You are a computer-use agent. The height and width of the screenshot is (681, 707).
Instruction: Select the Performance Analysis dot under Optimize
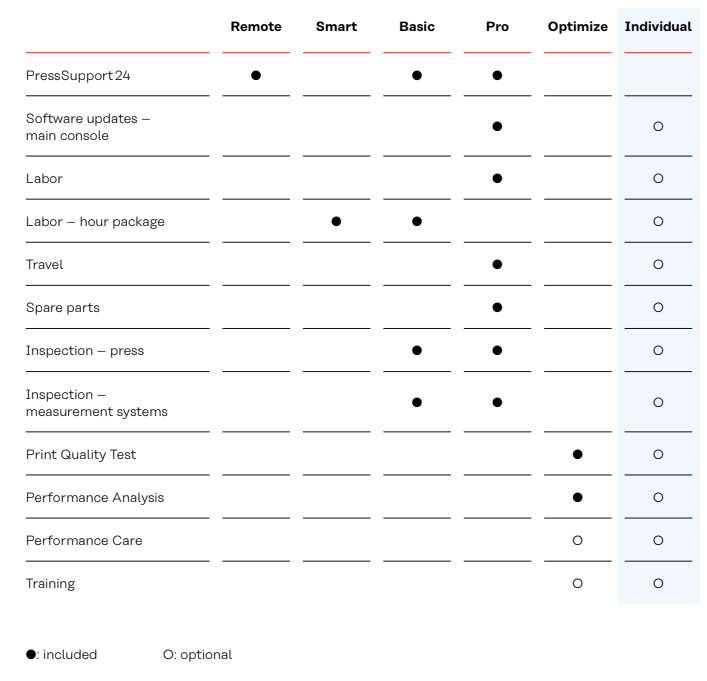click(577, 497)
